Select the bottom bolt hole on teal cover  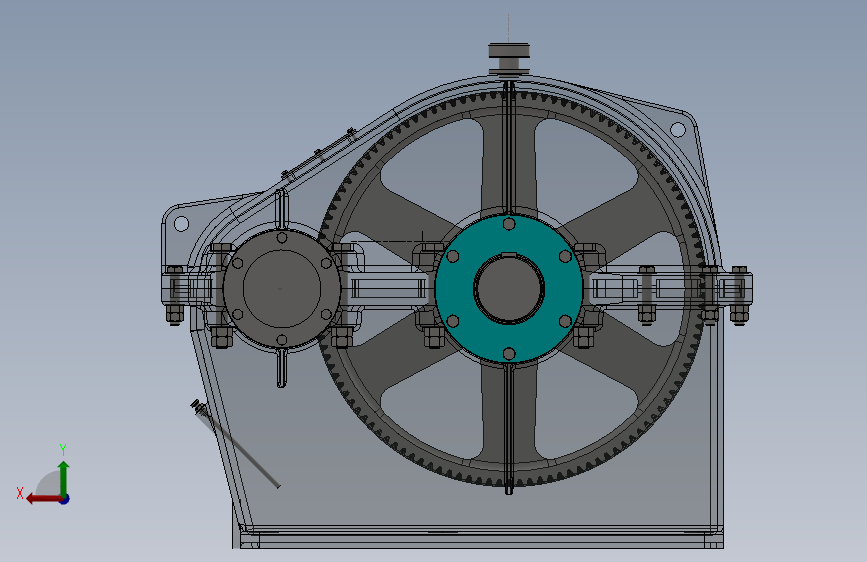pyautogui.click(x=509, y=353)
